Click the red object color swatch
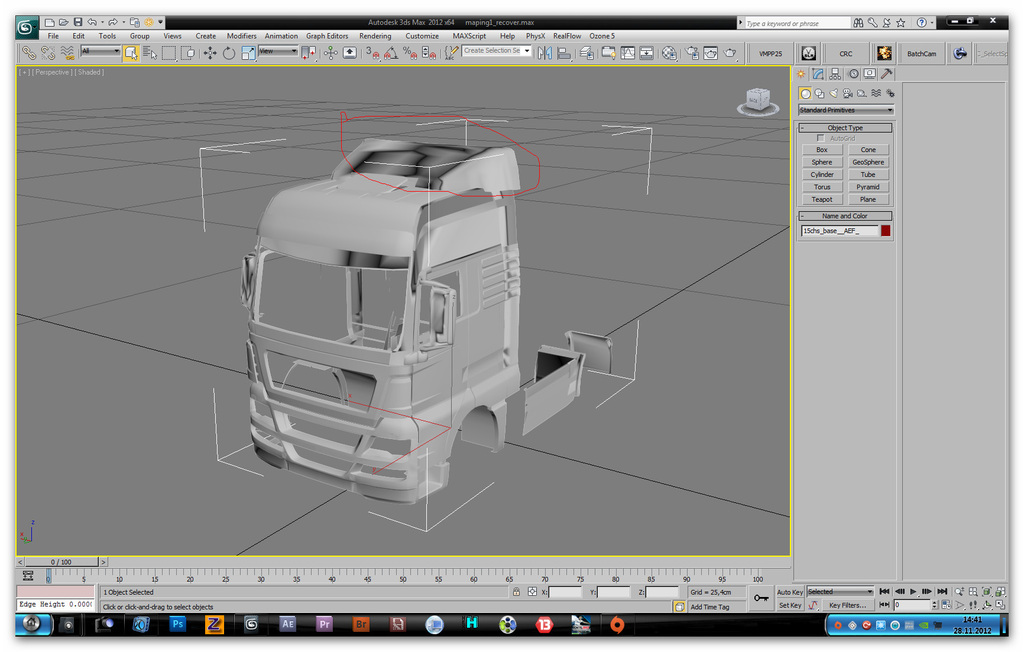The image size is (1024, 652). (x=886, y=231)
